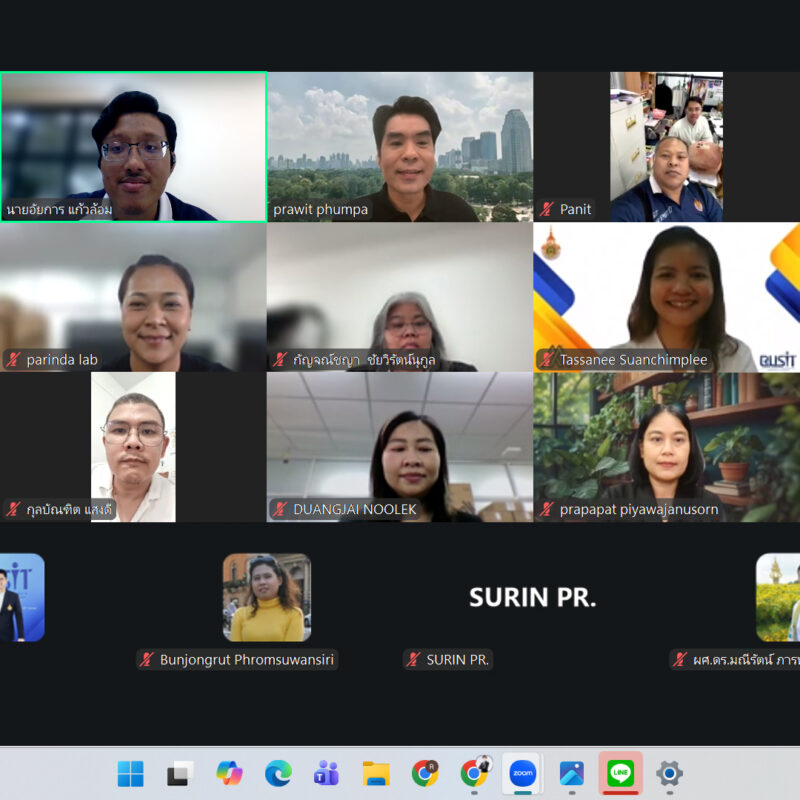This screenshot has width=800, height=800.
Task: Open File Explorer from the taskbar
Action: click(376, 773)
